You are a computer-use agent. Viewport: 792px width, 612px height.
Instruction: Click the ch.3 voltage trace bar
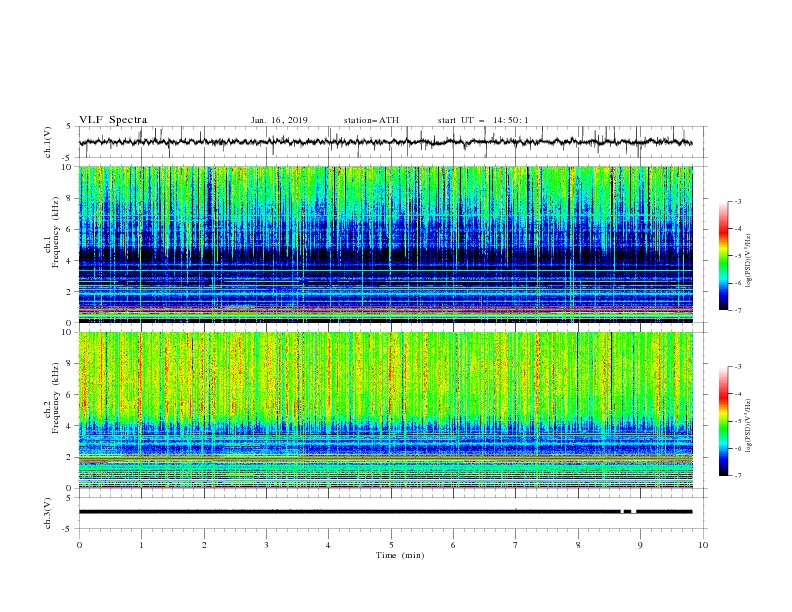pos(385,512)
